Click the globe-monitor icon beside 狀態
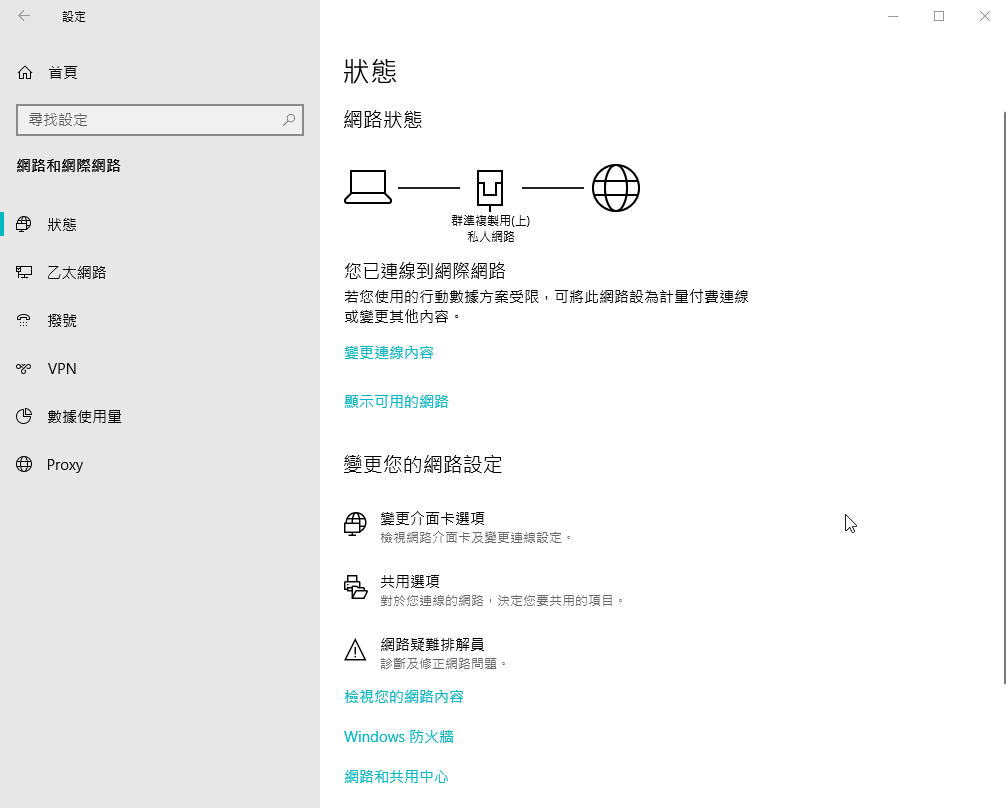The width and height of the screenshot is (1008, 808). tap(24, 224)
